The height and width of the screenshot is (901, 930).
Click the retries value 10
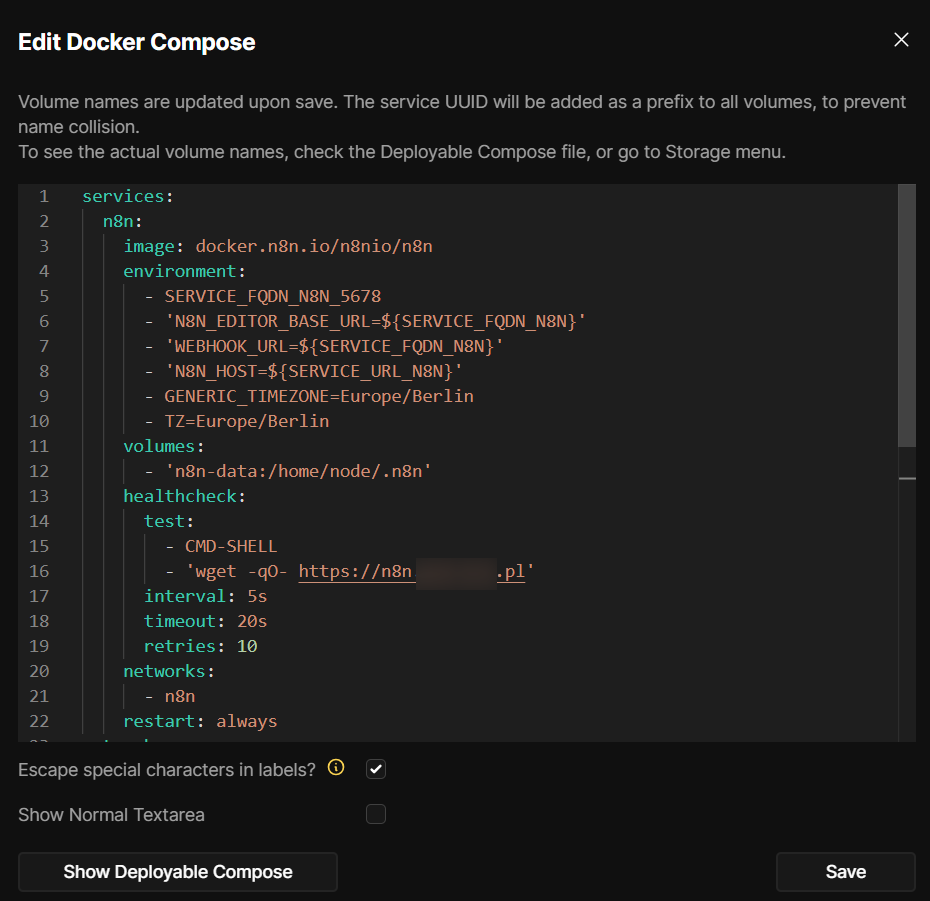pos(246,647)
